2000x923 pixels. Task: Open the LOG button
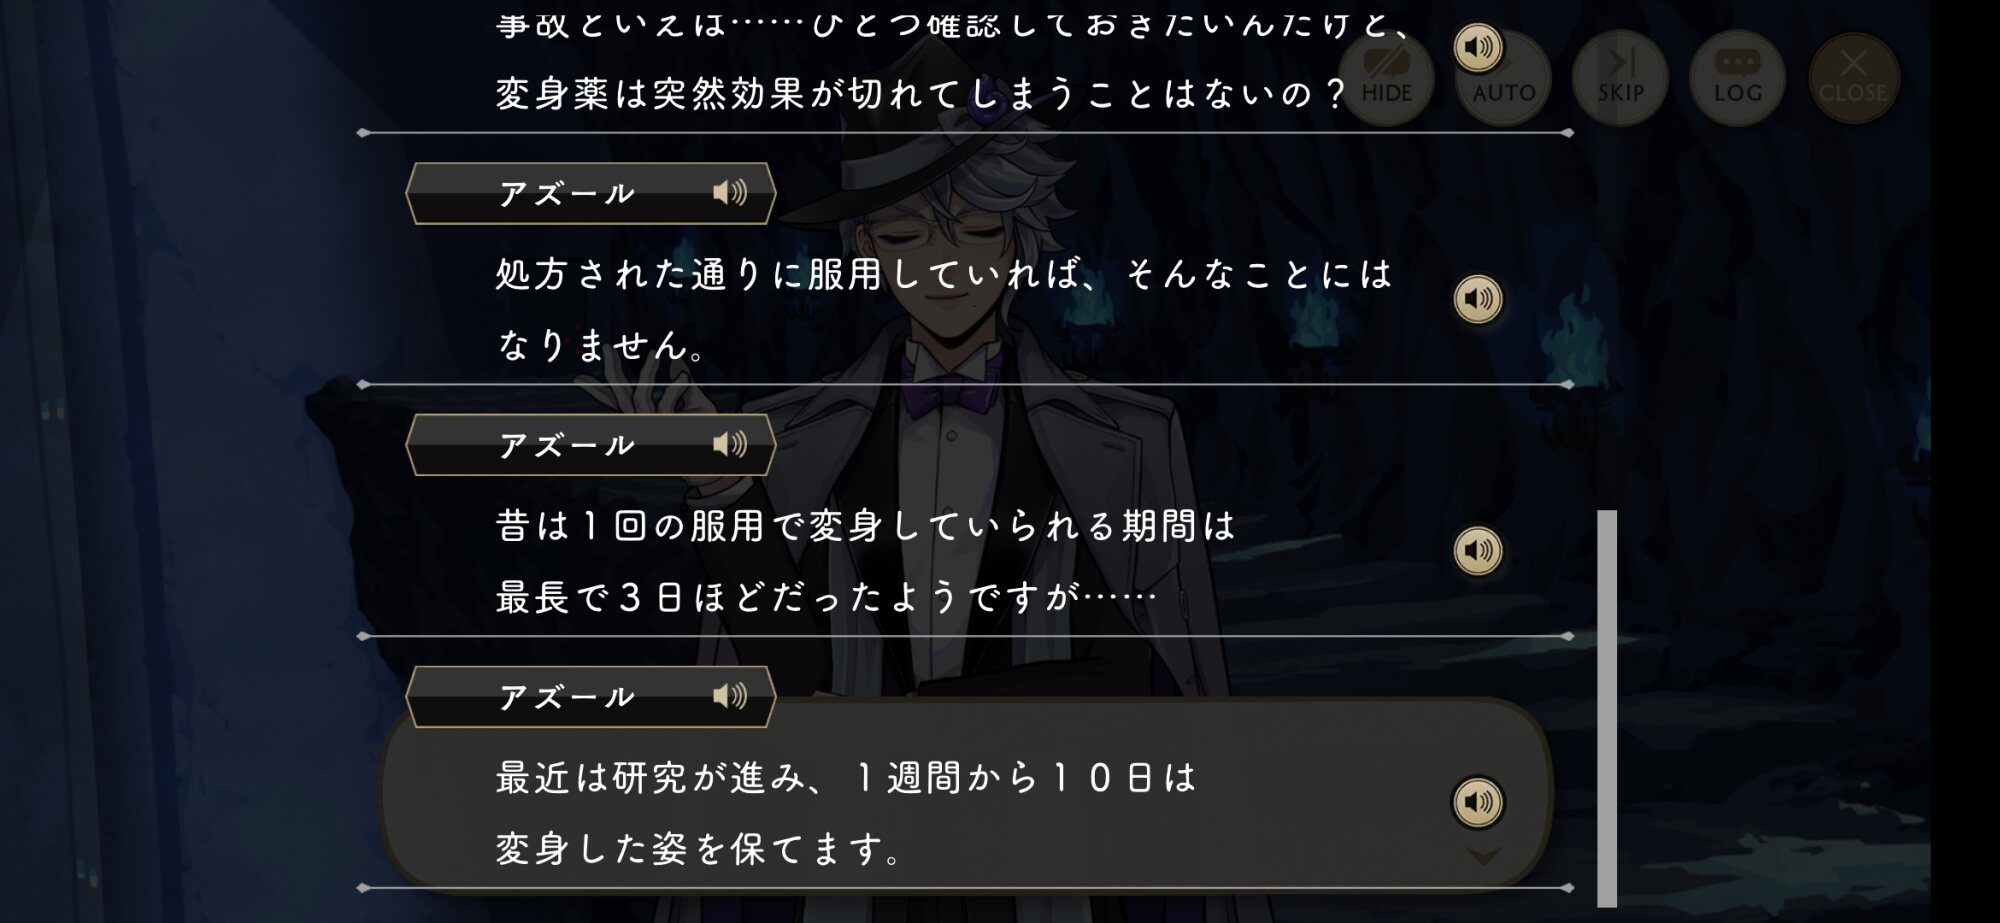(x=1738, y=79)
